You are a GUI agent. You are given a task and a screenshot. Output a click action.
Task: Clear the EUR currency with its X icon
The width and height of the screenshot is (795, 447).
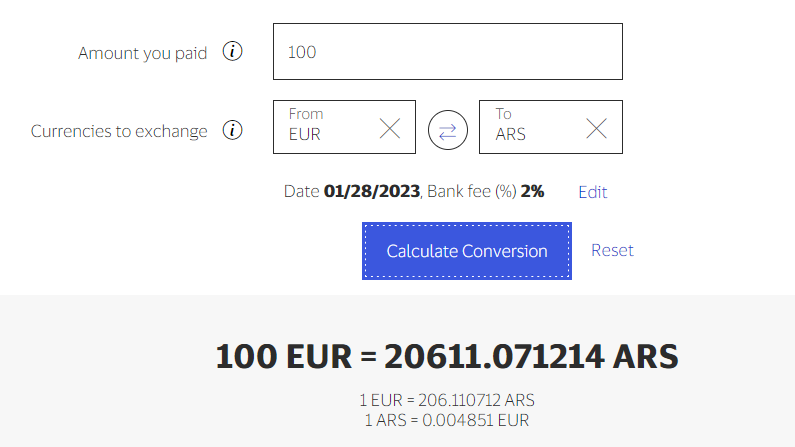[390, 128]
